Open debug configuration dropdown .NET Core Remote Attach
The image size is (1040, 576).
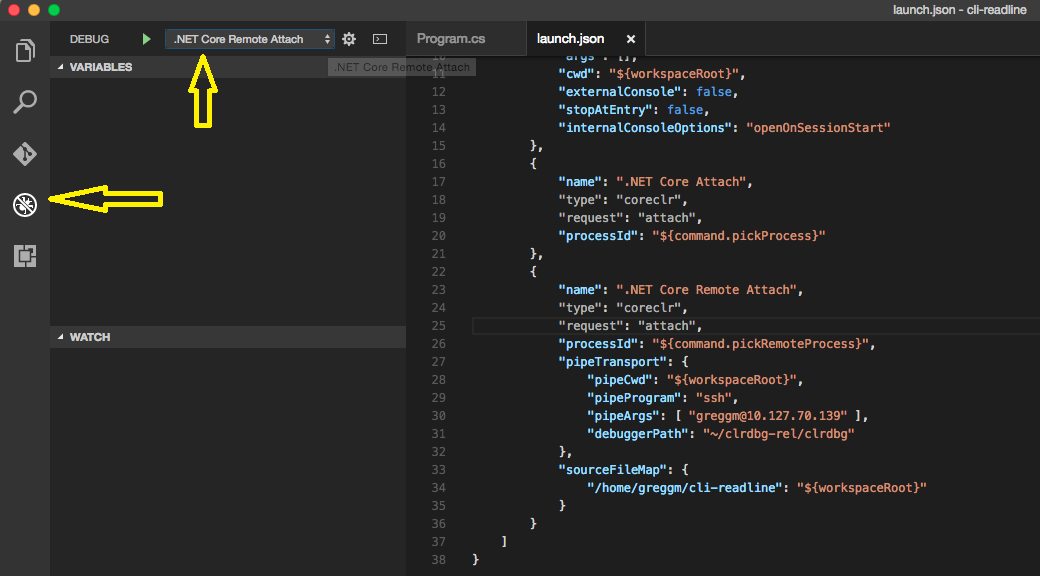(249, 39)
